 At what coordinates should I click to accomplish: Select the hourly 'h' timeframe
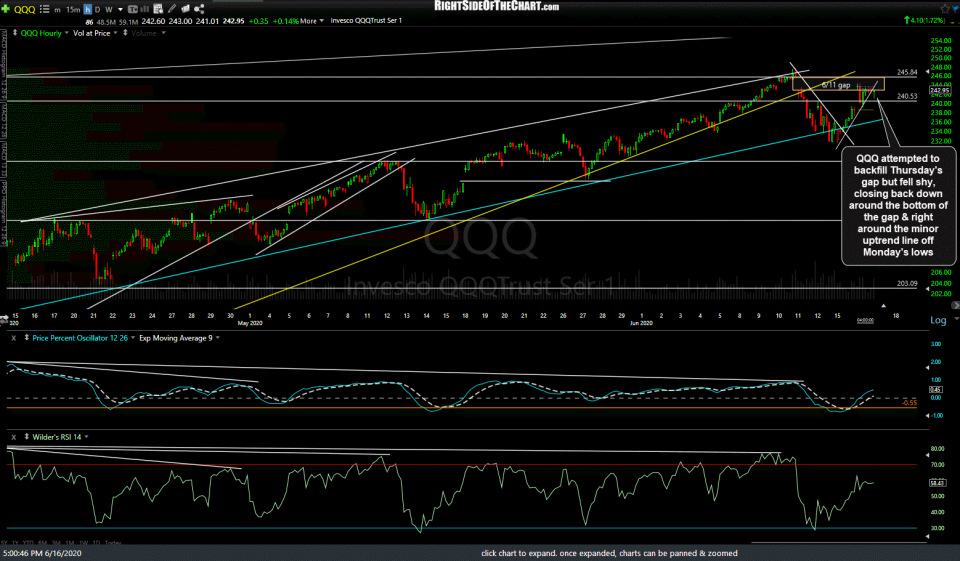[x=88, y=9]
